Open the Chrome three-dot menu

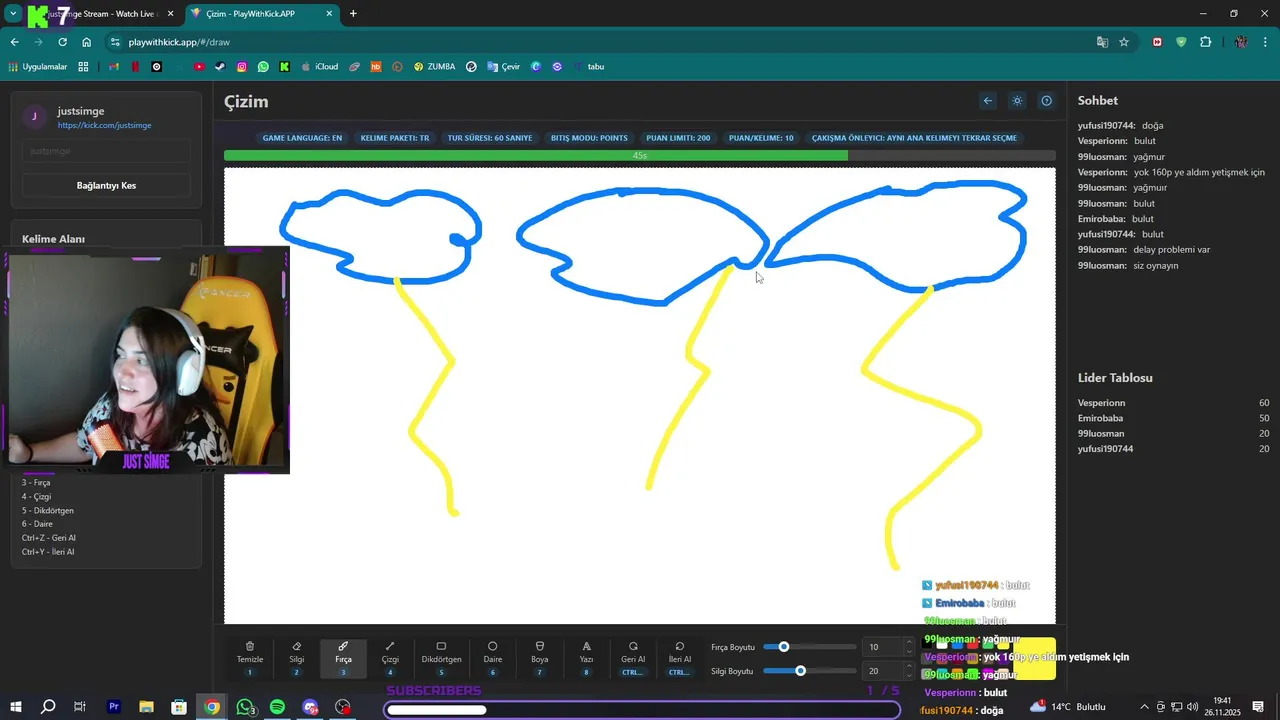pyautogui.click(x=1266, y=42)
